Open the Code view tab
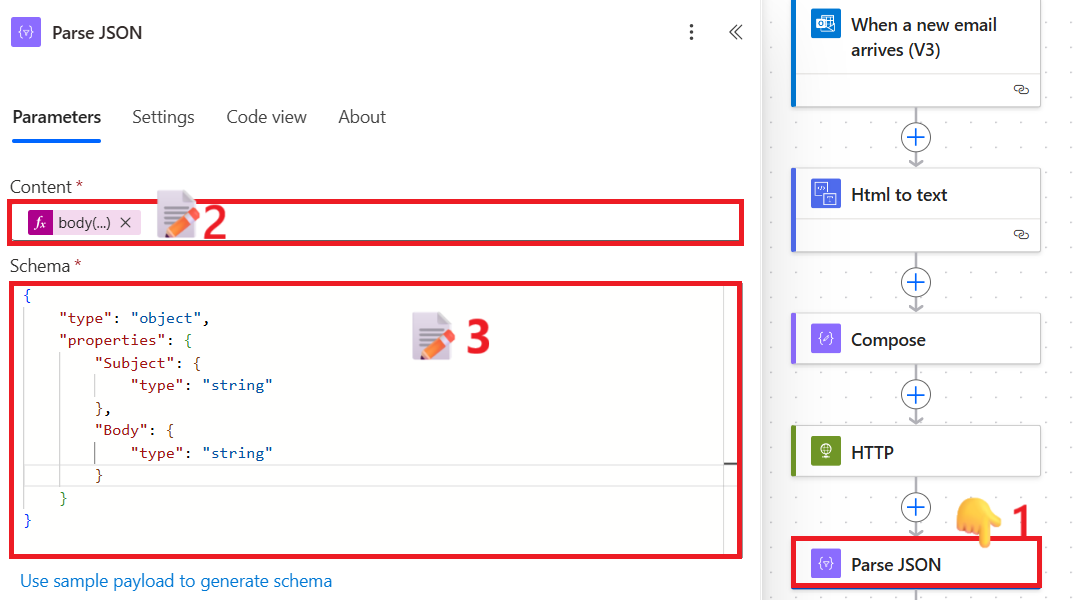Screen dimensions: 1079x600 tap(266, 117)
